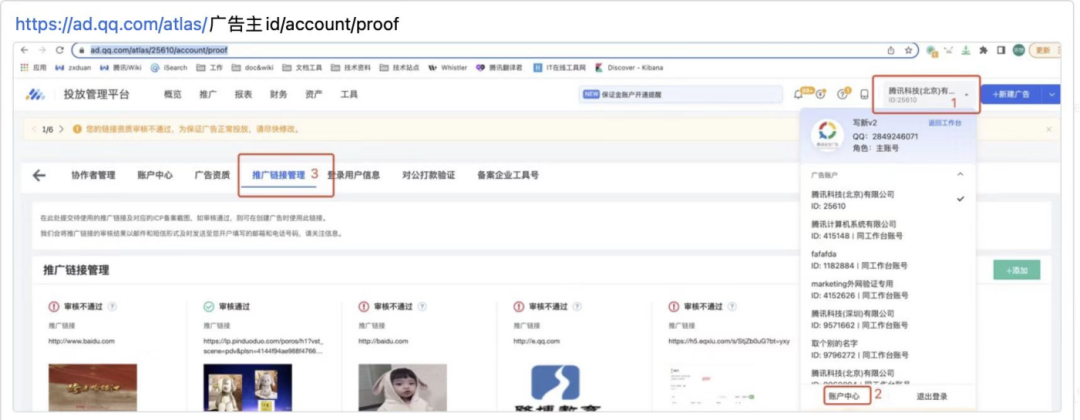Open the Whistler bookmark
This screenshot has height=420, width=1080.
(448, 67)
